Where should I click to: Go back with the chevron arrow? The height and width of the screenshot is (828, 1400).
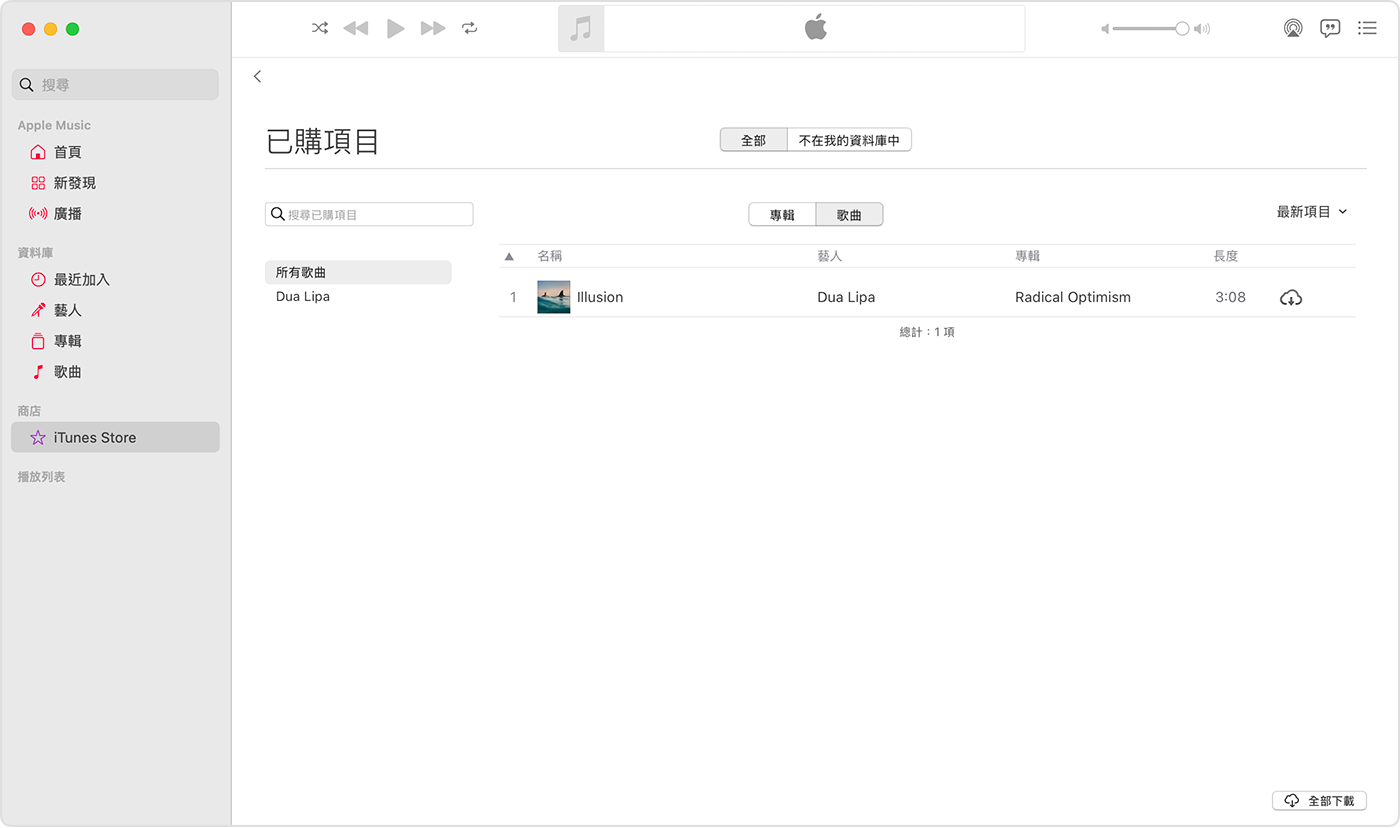(x=258, y=76)
